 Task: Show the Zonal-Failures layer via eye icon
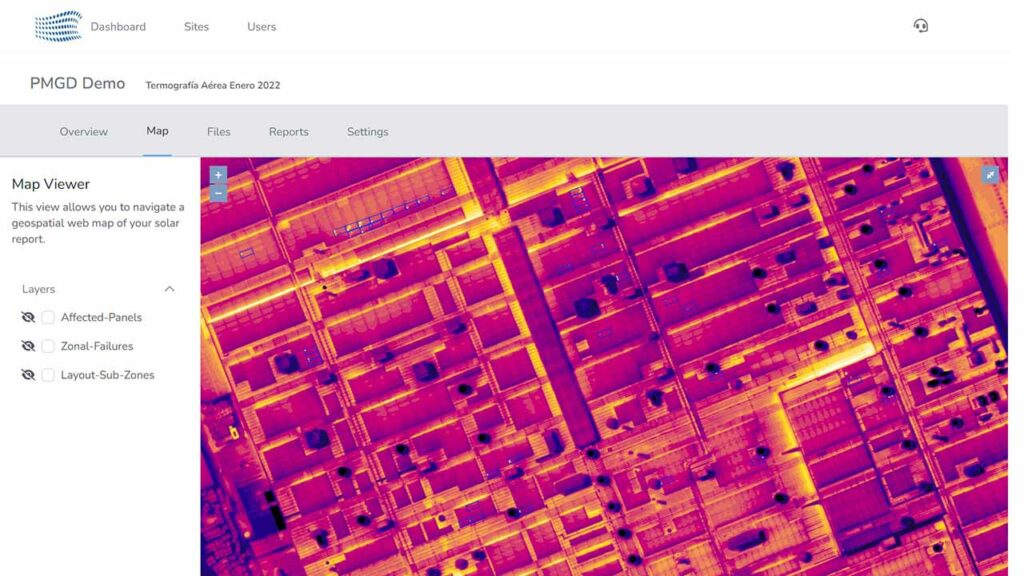(x=28, y=346)
